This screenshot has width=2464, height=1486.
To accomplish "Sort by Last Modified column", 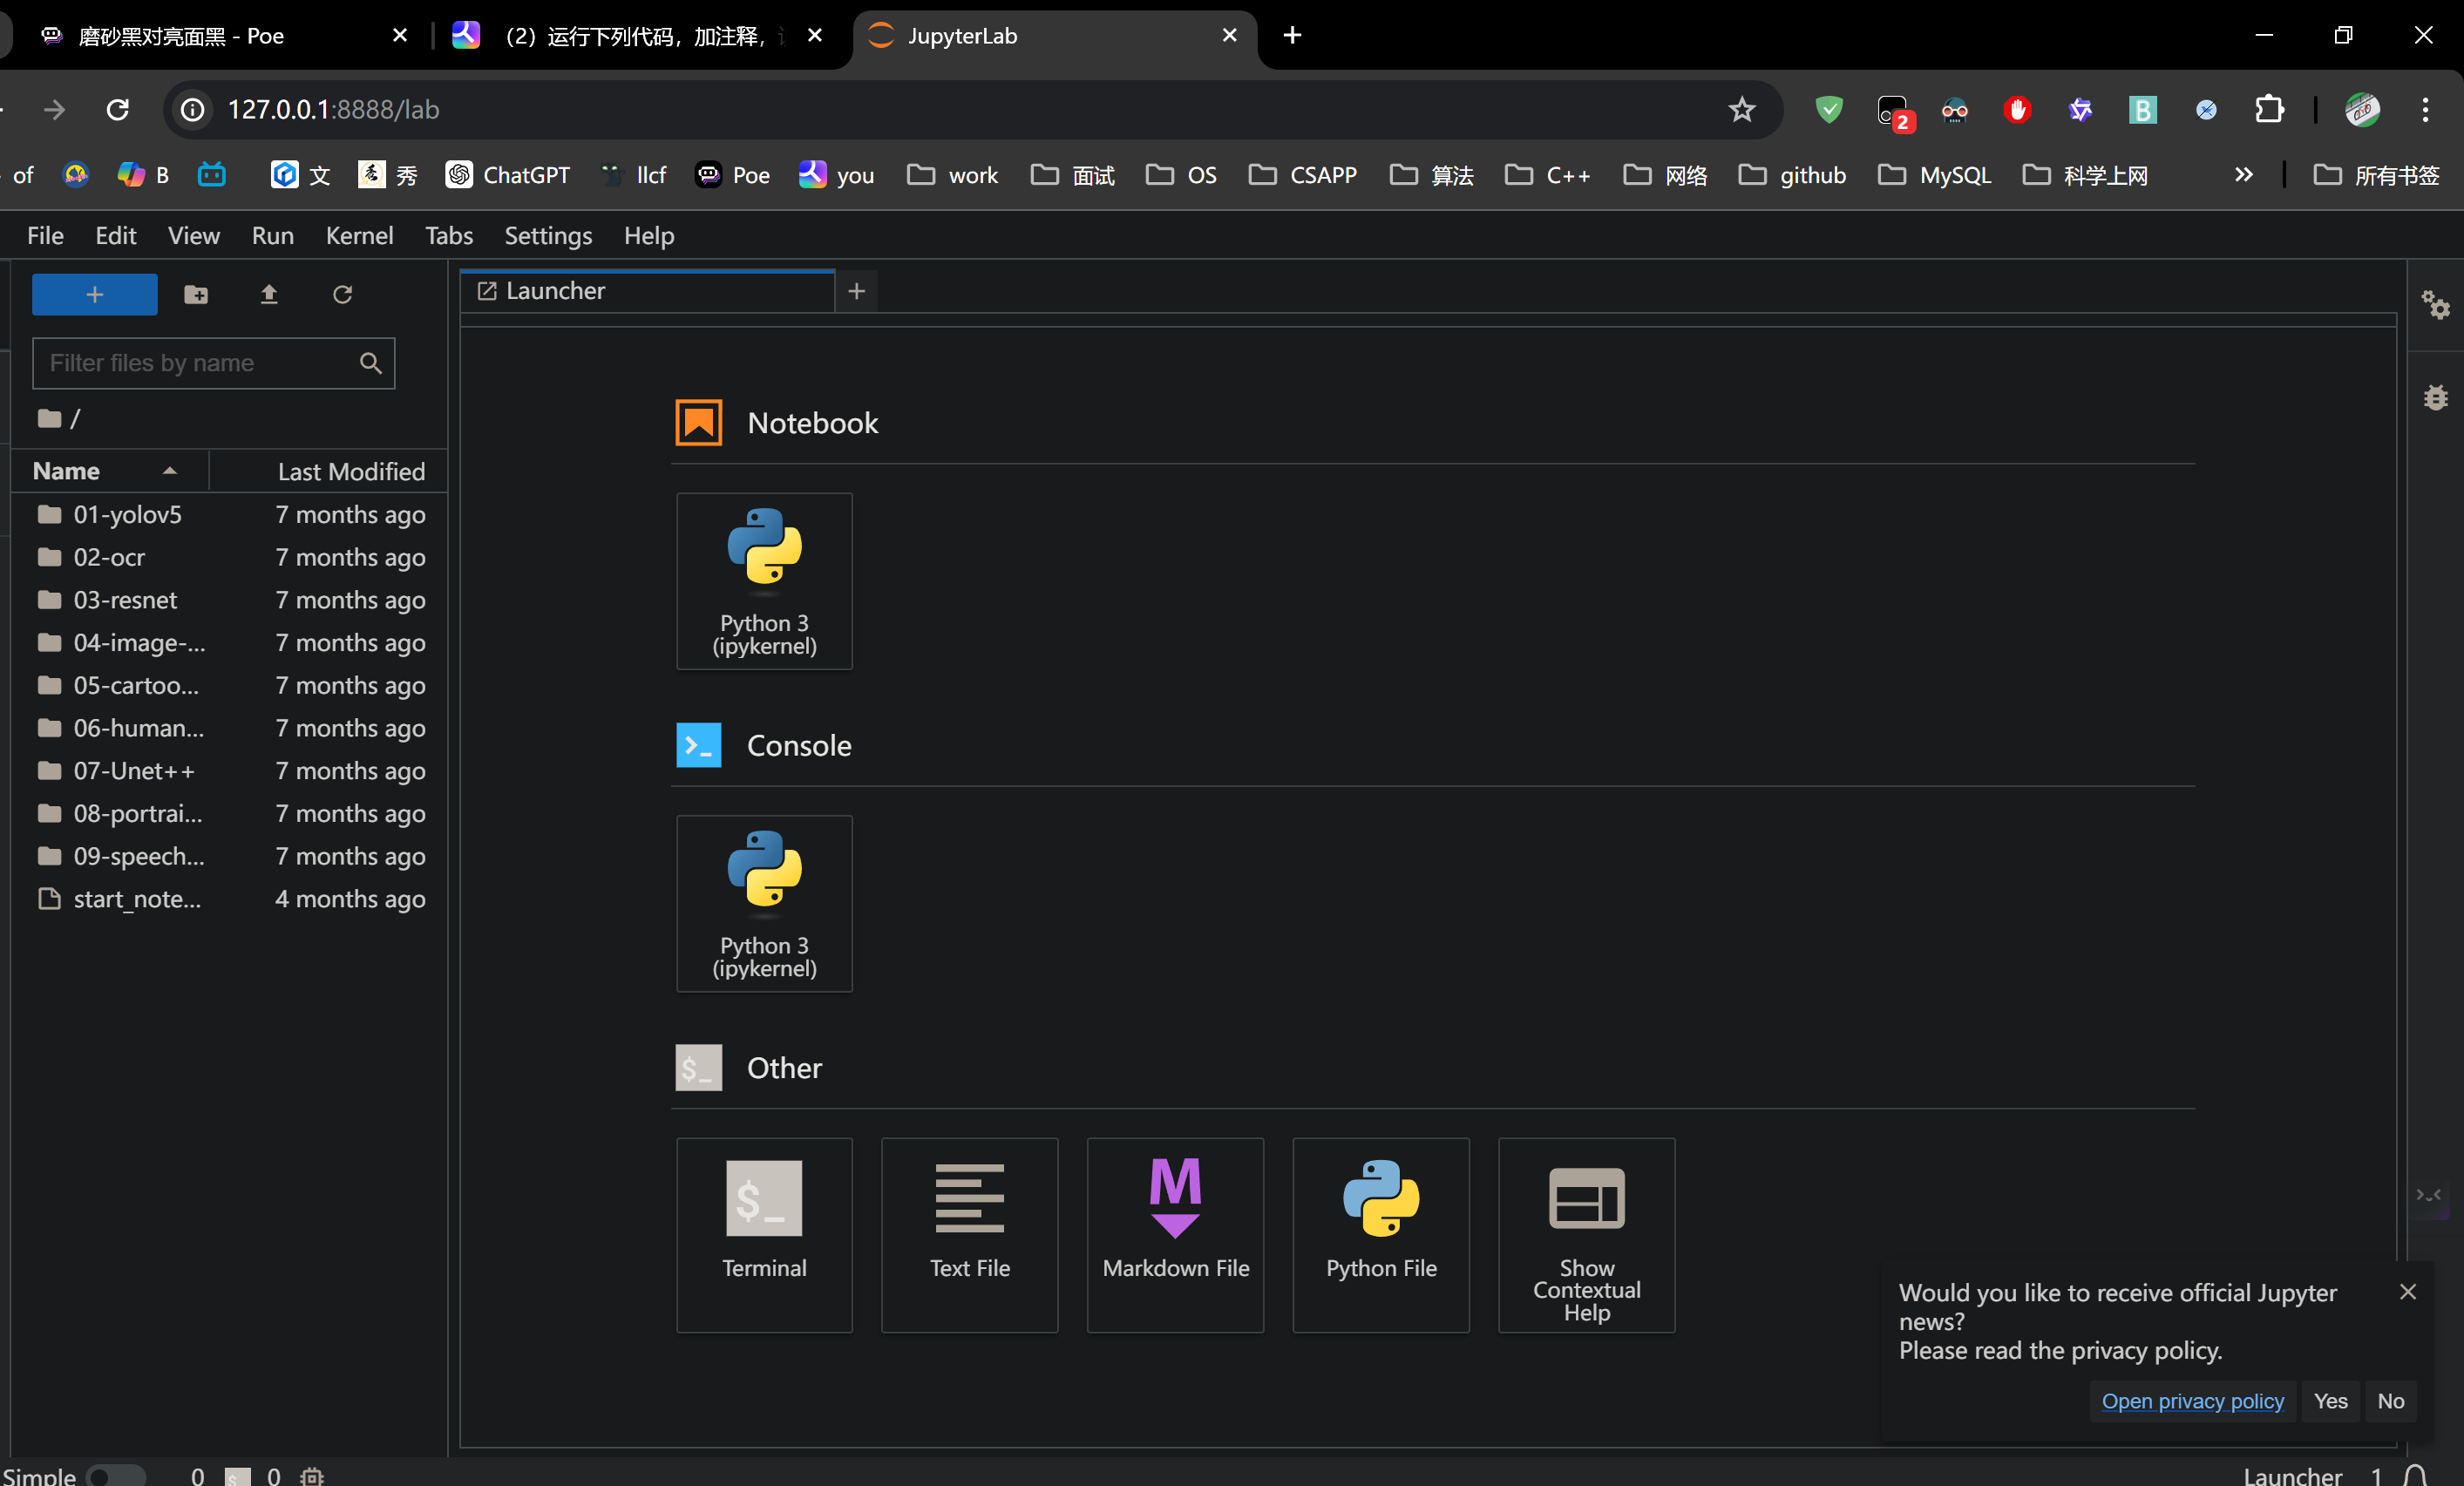I will click(328, 471).
